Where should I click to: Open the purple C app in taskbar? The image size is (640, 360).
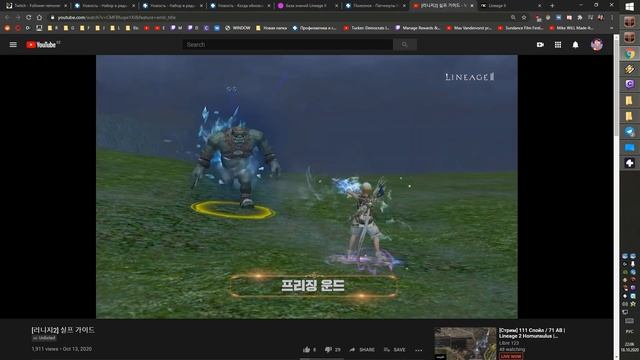pyautogui.click(x=629, y=84)
